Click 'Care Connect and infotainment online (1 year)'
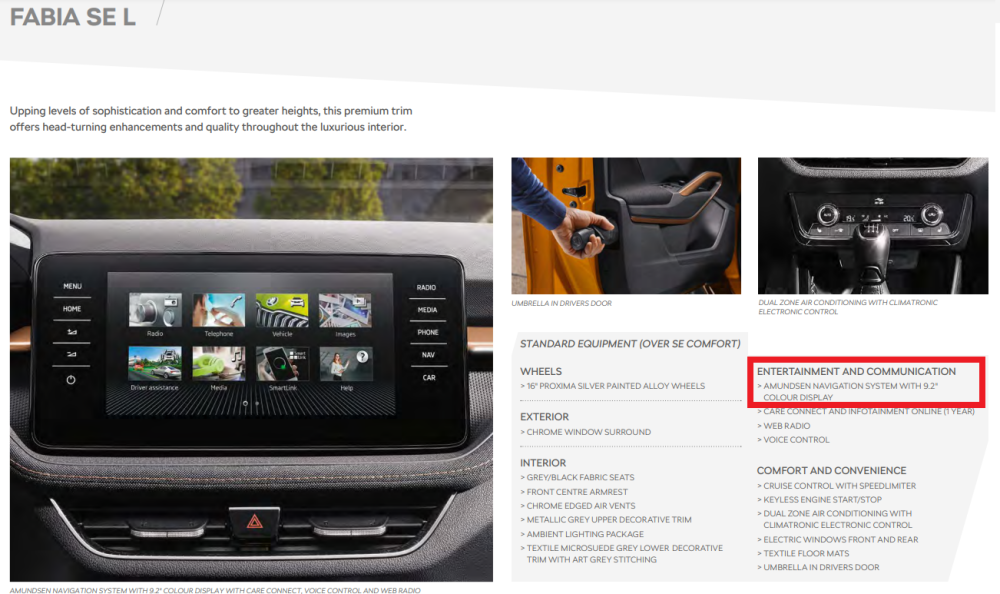 866,412
